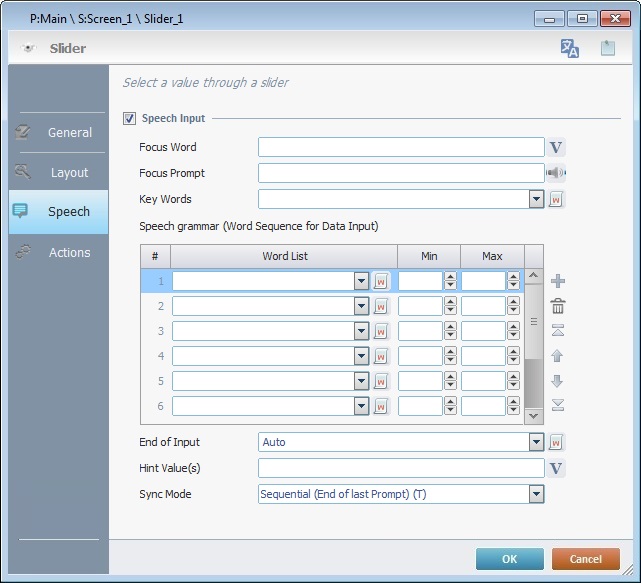Screen dimensions: 641x583
Task: Uncheck the Speech Input checkbox
Action: [x=129, y=119]
